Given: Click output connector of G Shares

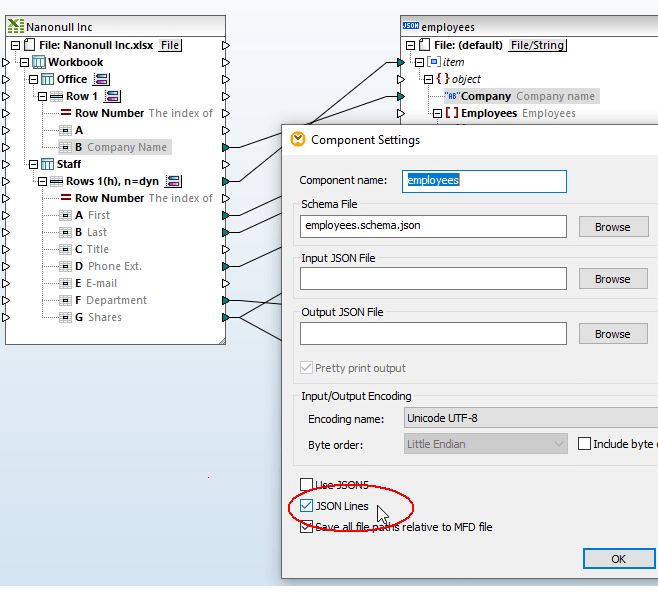Looking at the screenshot, I should coord(225,317).
